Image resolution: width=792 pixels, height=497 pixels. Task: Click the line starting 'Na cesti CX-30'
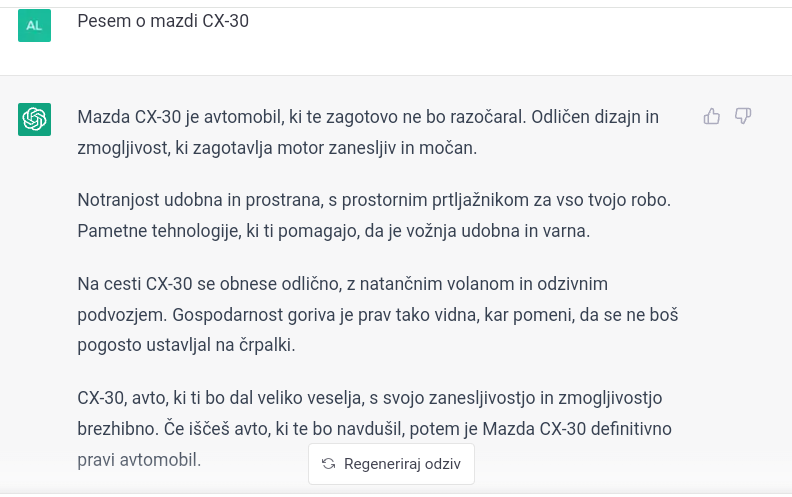coord(342,283)
